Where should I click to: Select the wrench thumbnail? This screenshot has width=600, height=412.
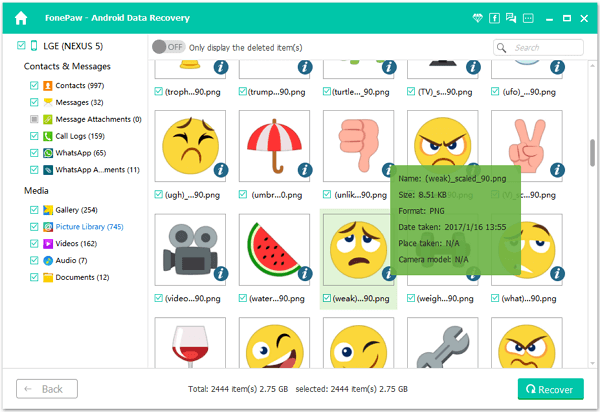click(x=443, y=343)
